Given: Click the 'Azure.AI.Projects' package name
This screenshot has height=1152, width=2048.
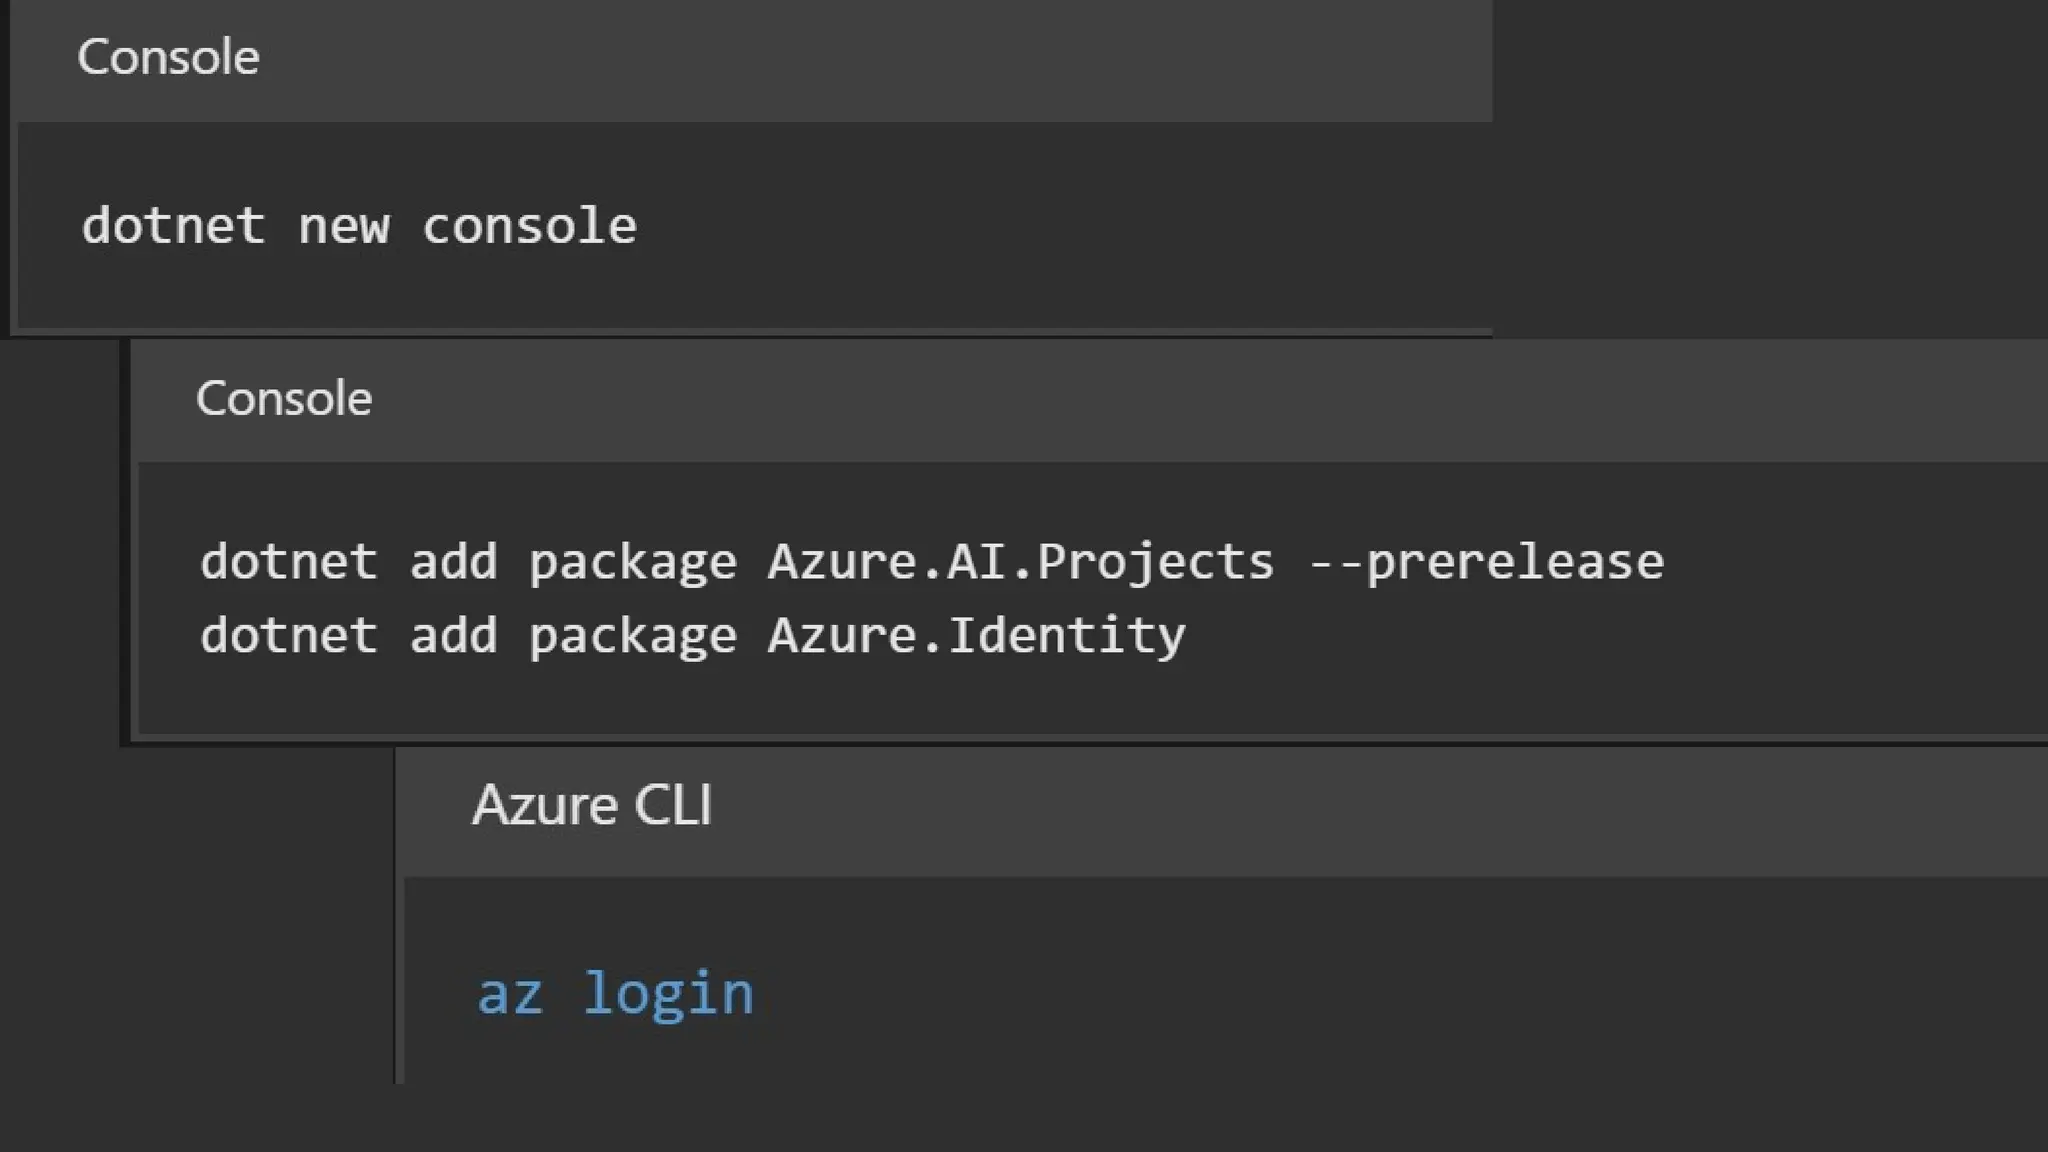Looking at the screenshot, I should tap(1020, 562).
